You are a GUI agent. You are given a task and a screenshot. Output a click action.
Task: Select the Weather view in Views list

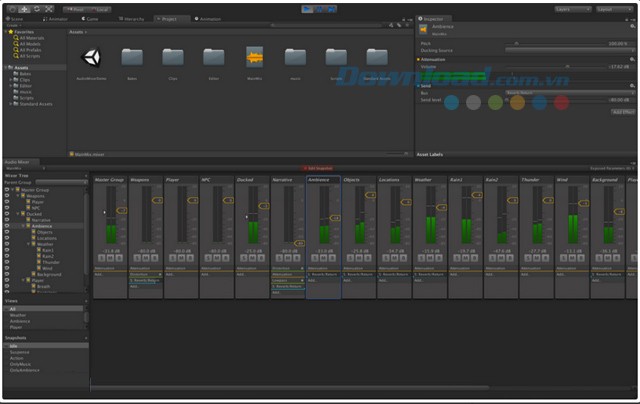pyautogui.click(x=18, y=316)
